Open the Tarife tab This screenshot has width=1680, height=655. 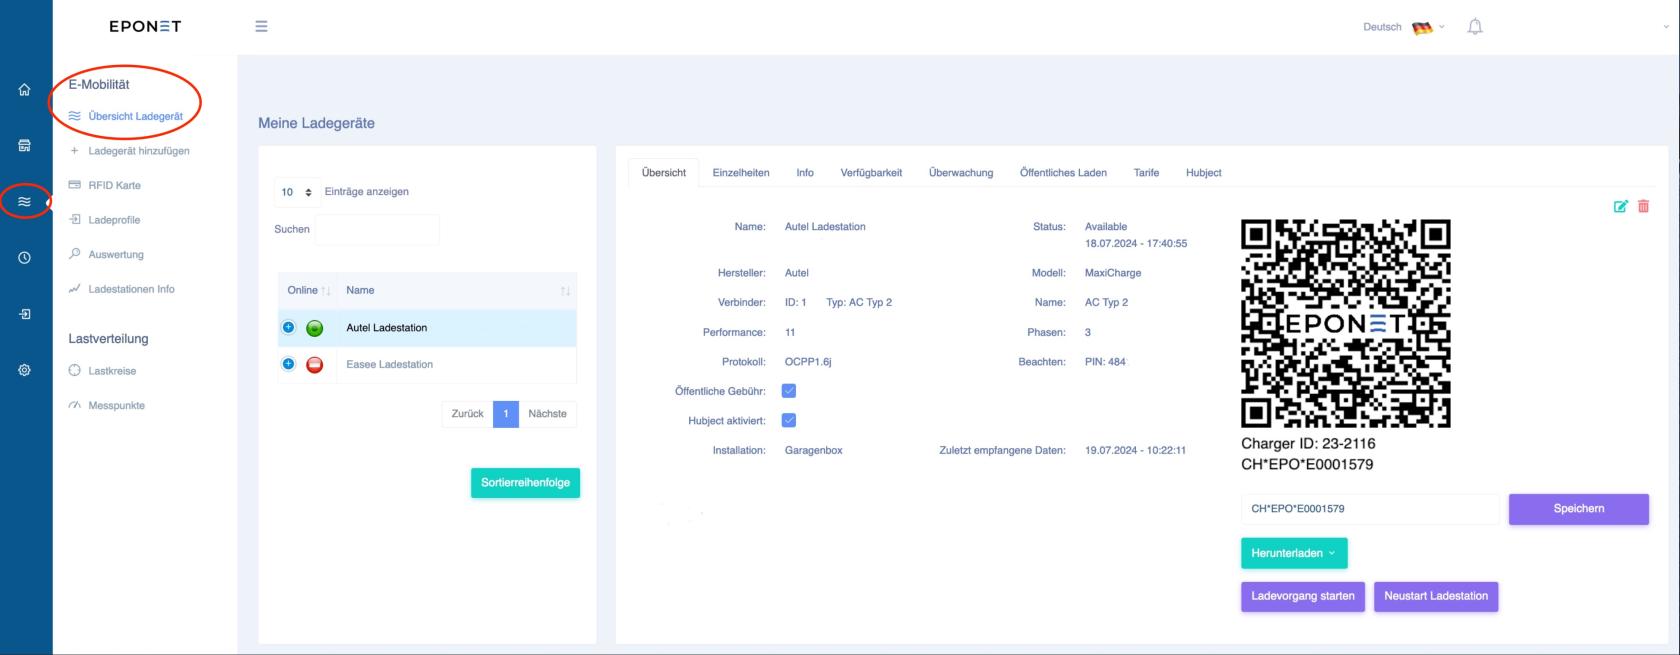[x=1146, y=172]
